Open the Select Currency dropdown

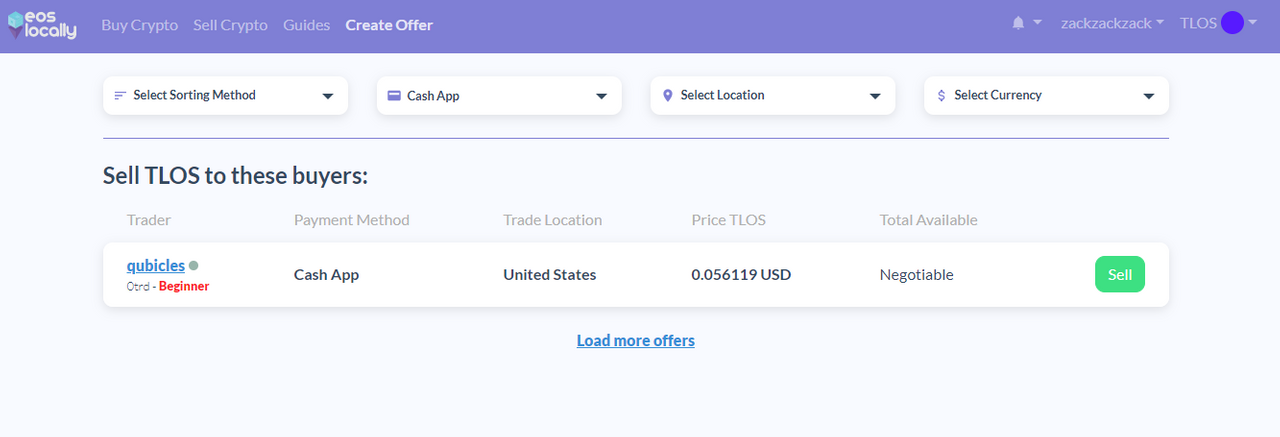click(x=1046, y=95)
